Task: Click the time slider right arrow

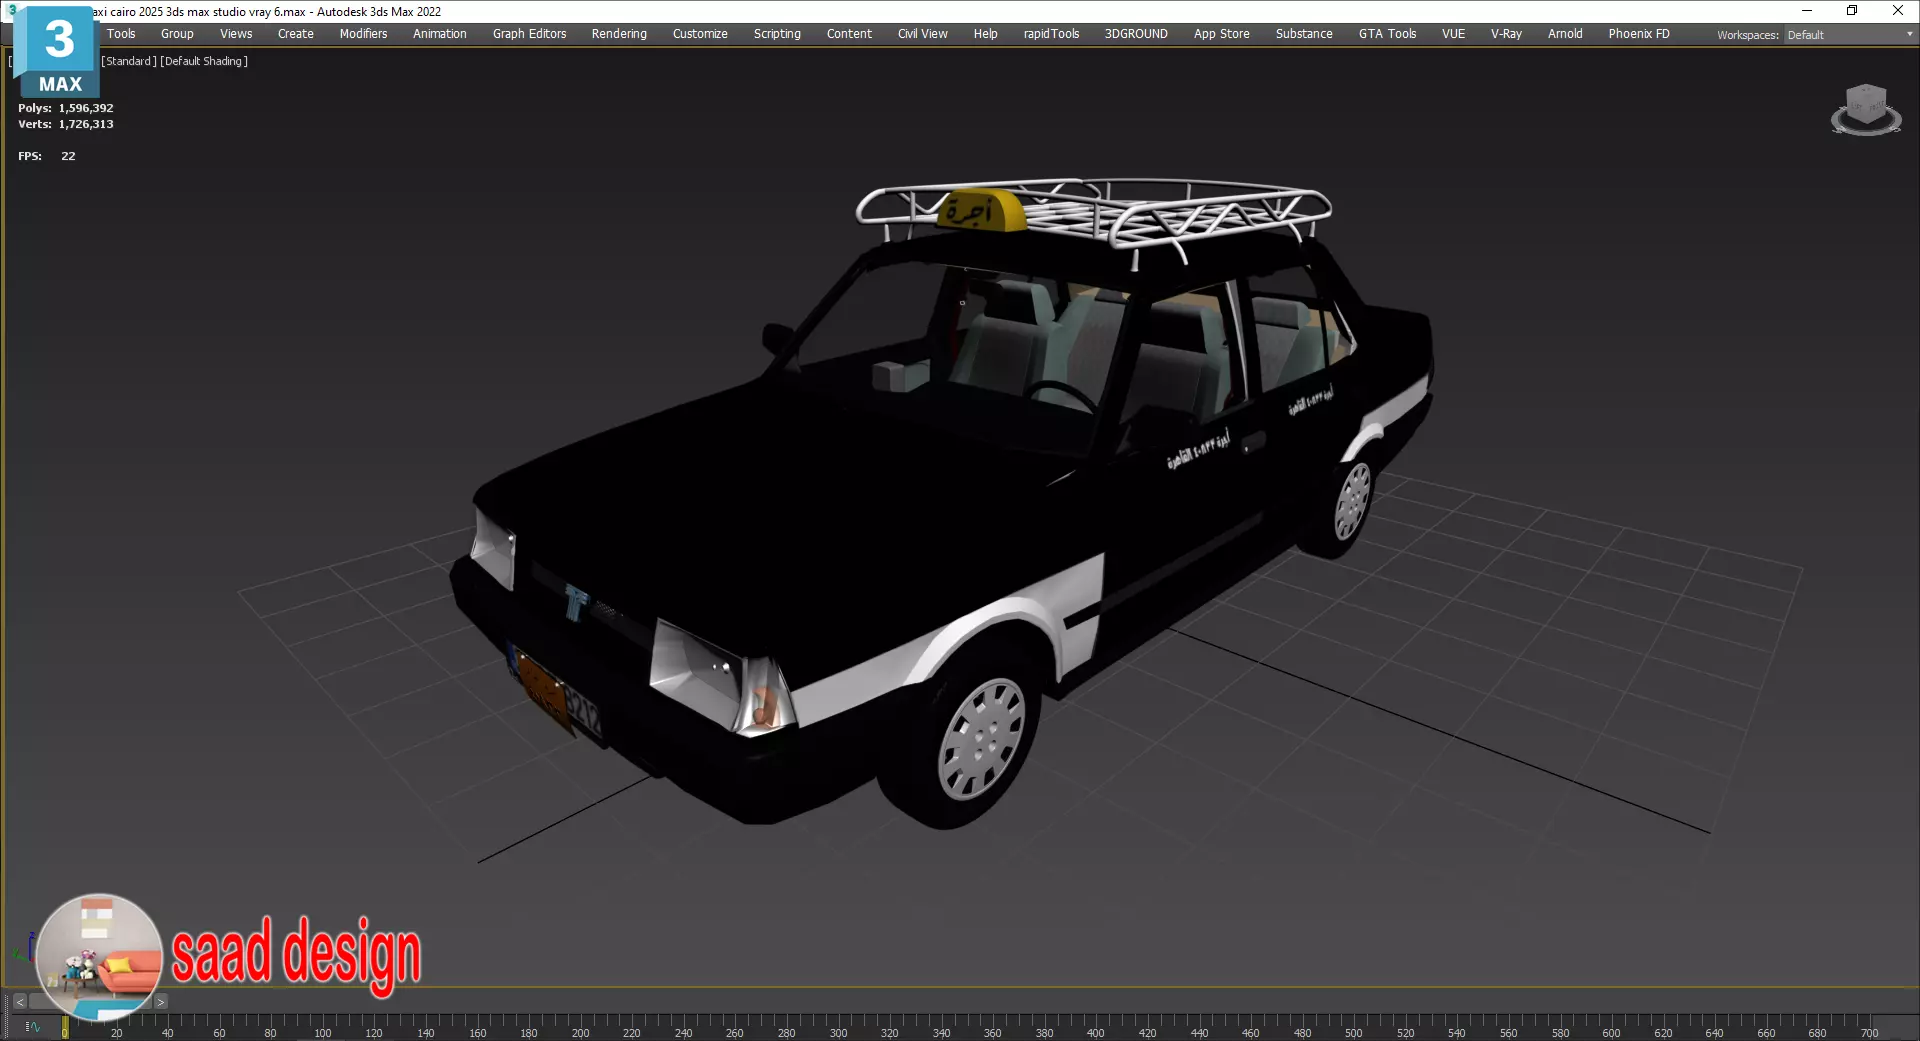Action: pyautogui.click(x=160, y=1001)
